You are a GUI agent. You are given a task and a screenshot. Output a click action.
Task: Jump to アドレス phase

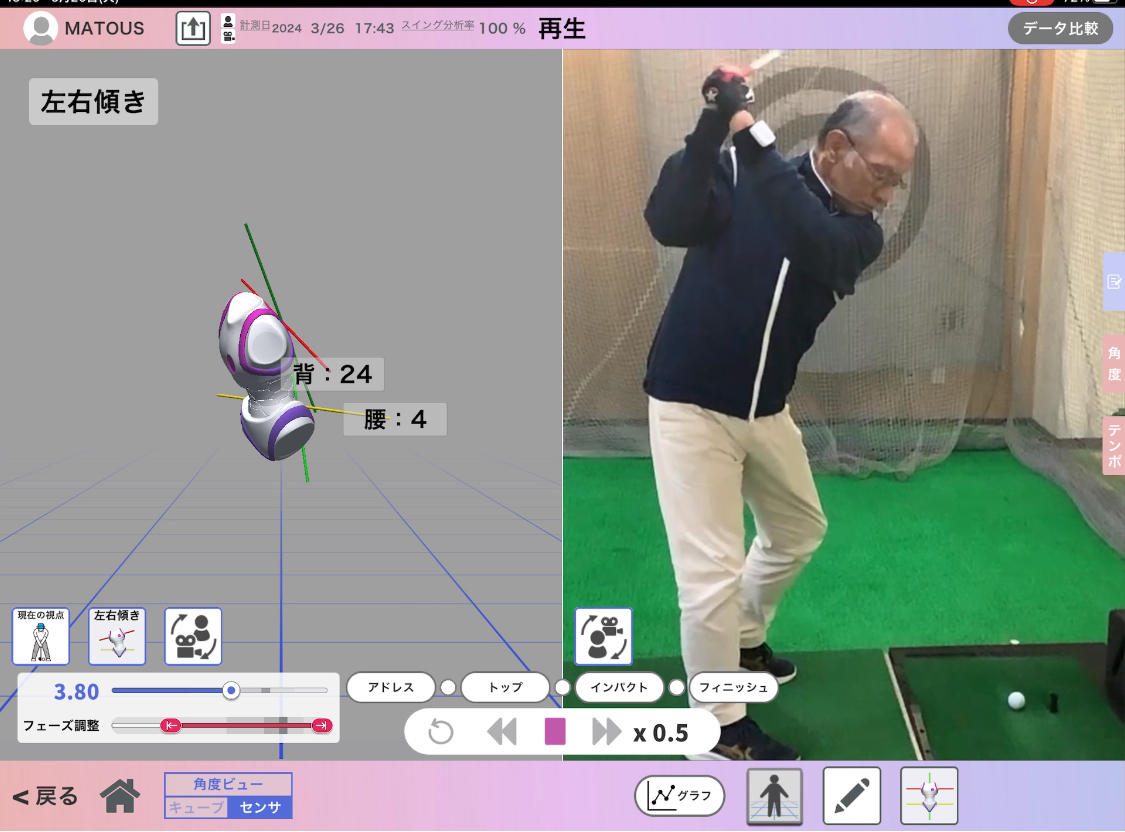391,687
